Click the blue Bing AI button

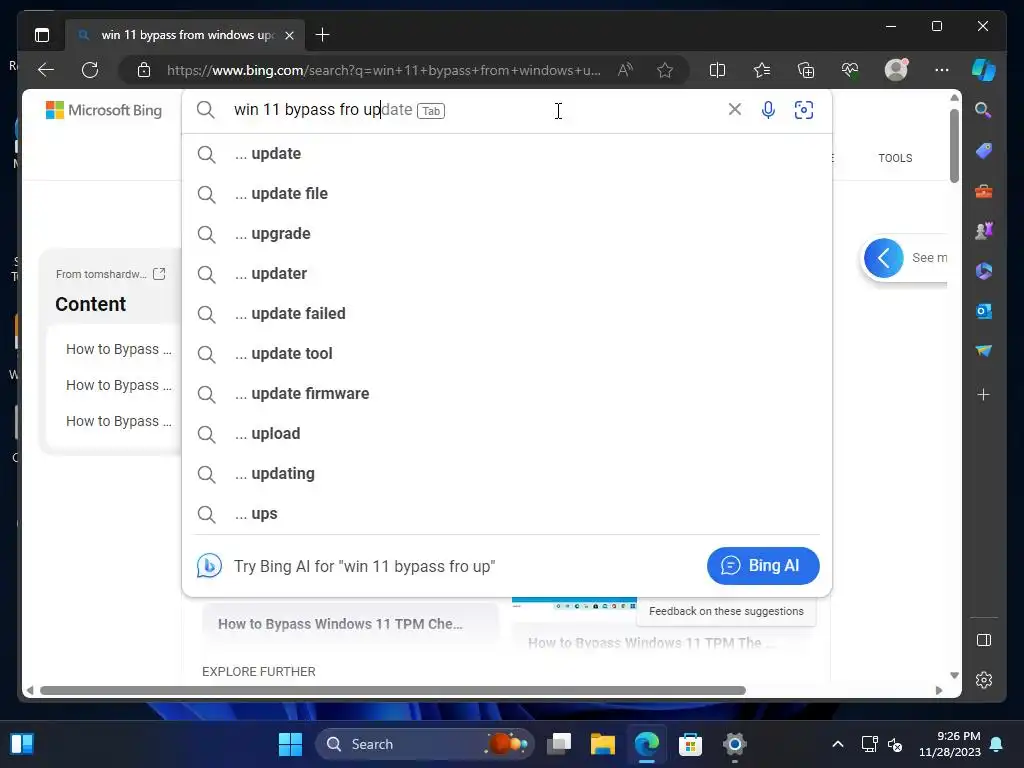tap(763, 566)
